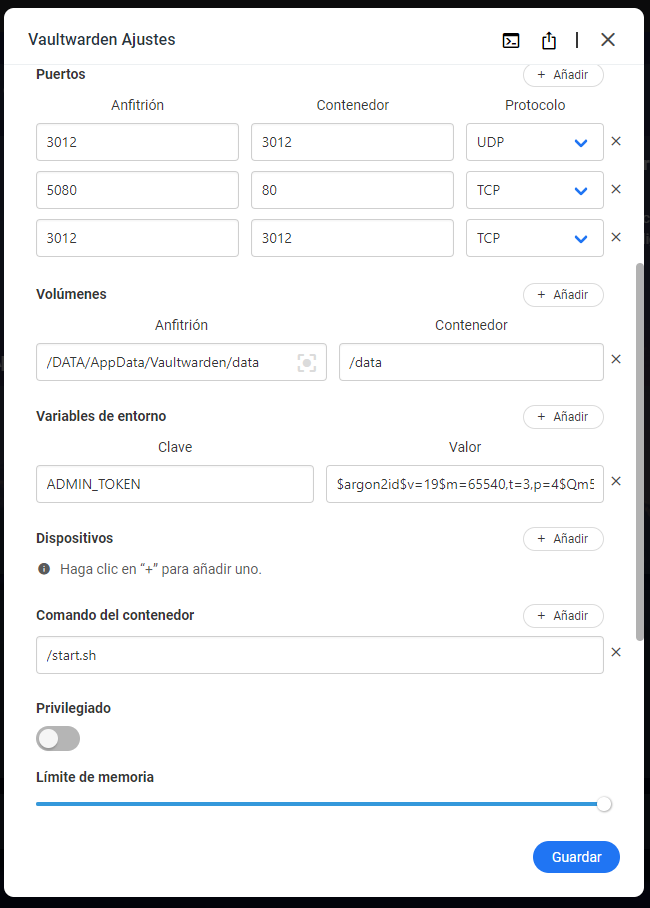Add a new port with the Añadir button

tap(563, 74)
